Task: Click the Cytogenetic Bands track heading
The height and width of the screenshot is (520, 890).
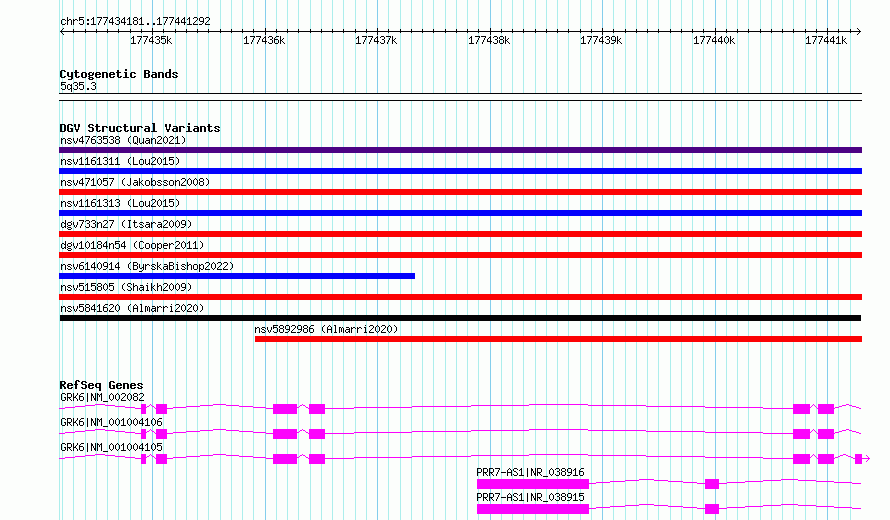Action: coord(119,74)
